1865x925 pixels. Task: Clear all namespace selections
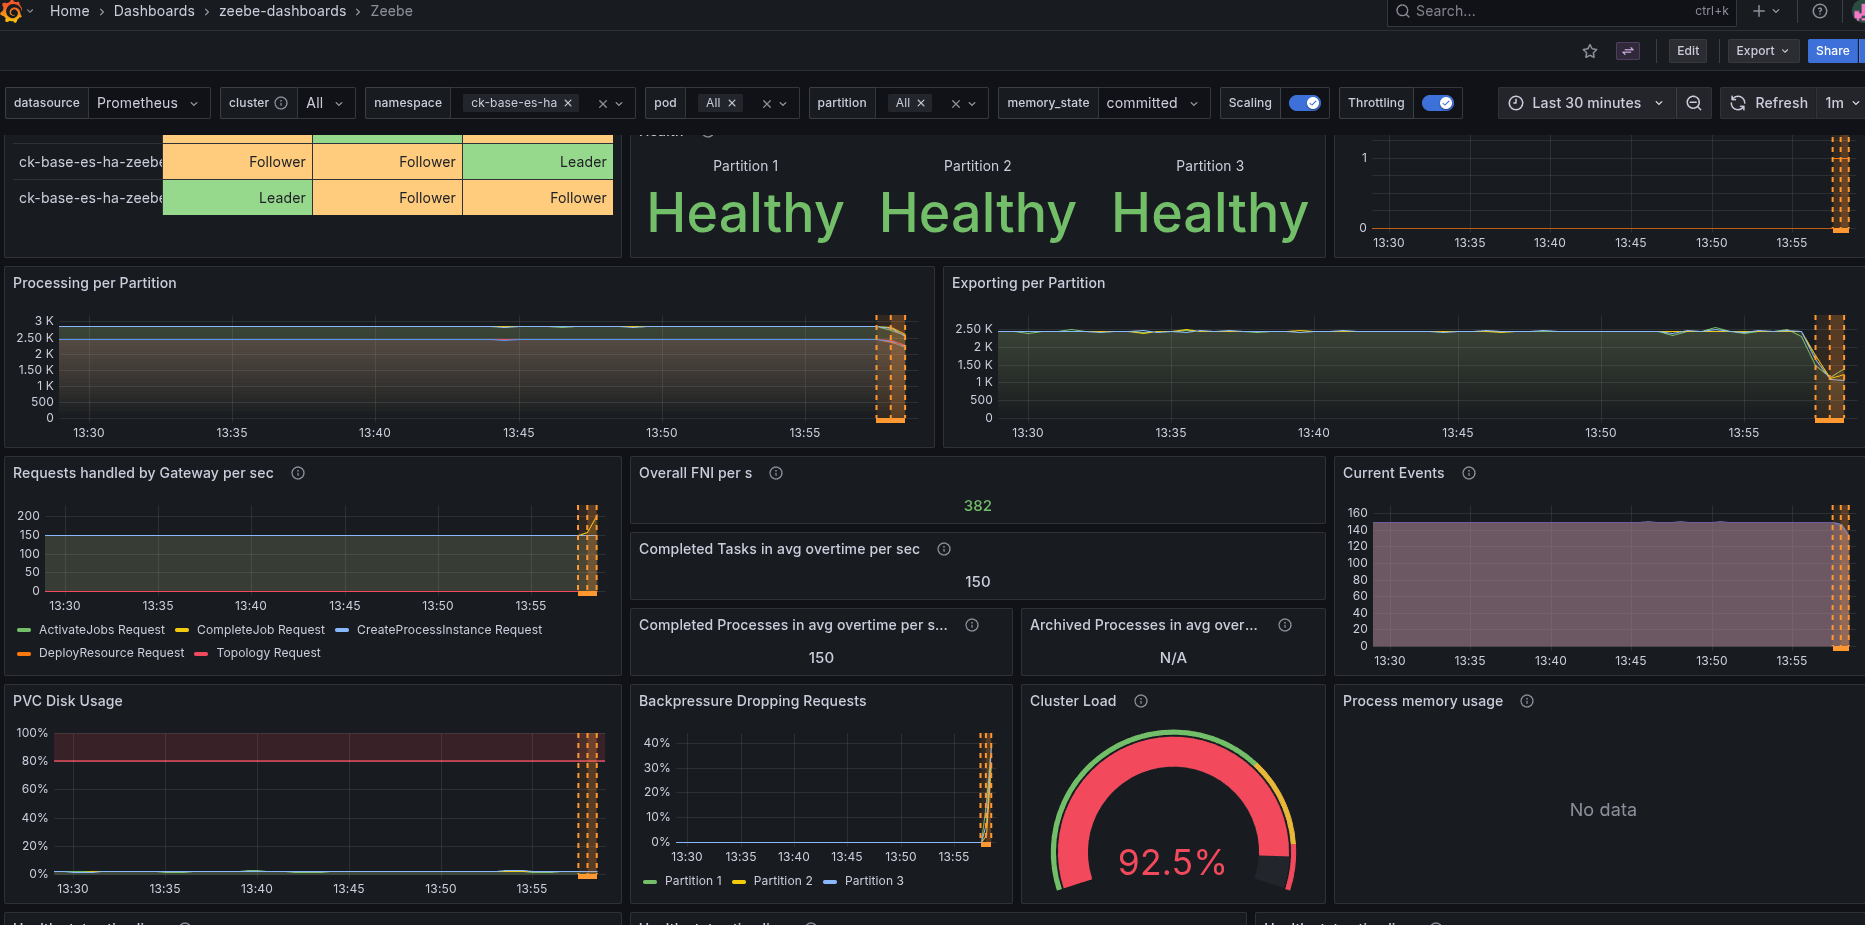pyautogui.click(x=603, y=103)
